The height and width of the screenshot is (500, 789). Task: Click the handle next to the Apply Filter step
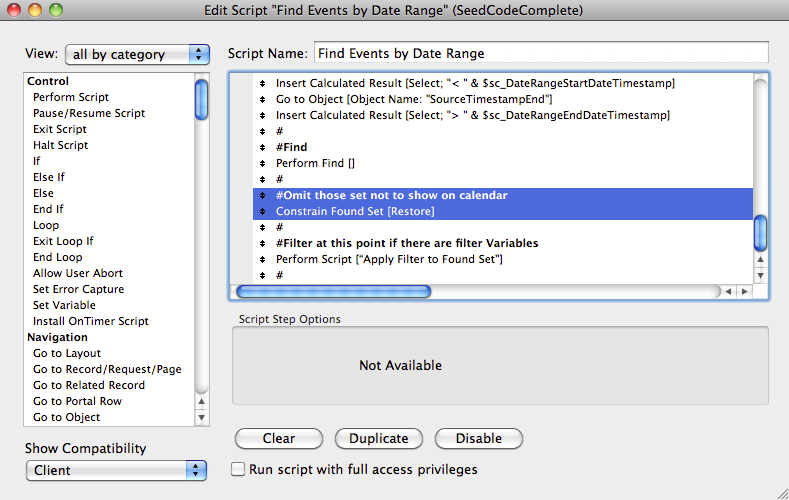click(262, 259)
